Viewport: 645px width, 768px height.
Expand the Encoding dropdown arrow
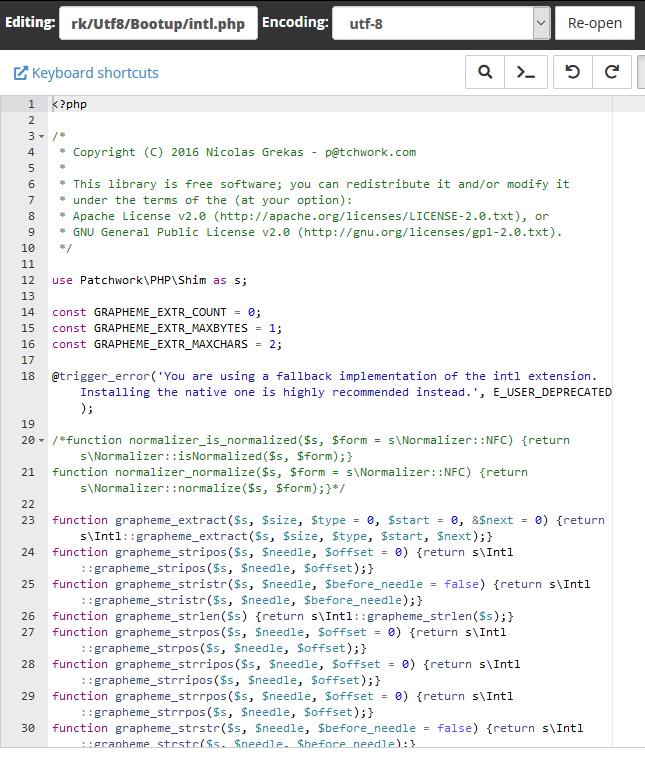541,23
